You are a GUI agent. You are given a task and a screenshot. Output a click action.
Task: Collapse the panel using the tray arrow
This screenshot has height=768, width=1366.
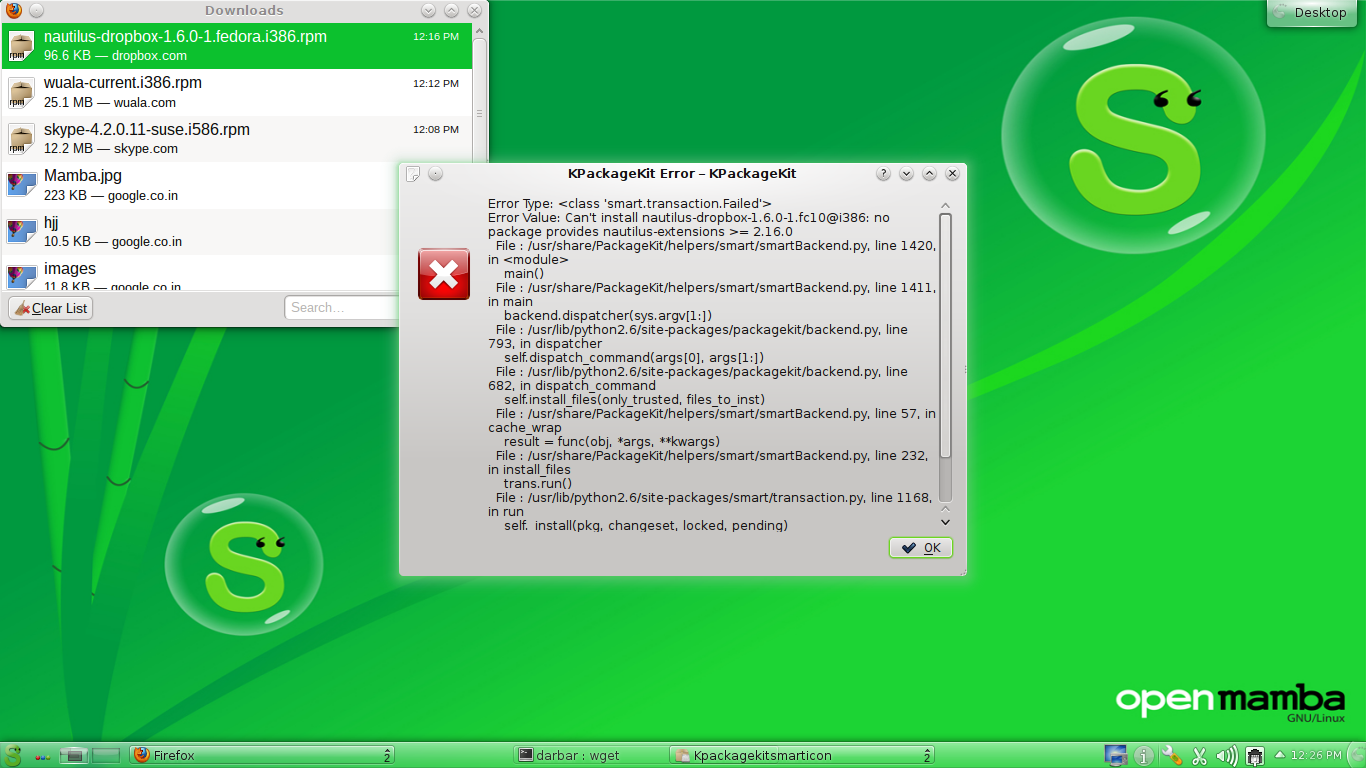point(1279,756)
